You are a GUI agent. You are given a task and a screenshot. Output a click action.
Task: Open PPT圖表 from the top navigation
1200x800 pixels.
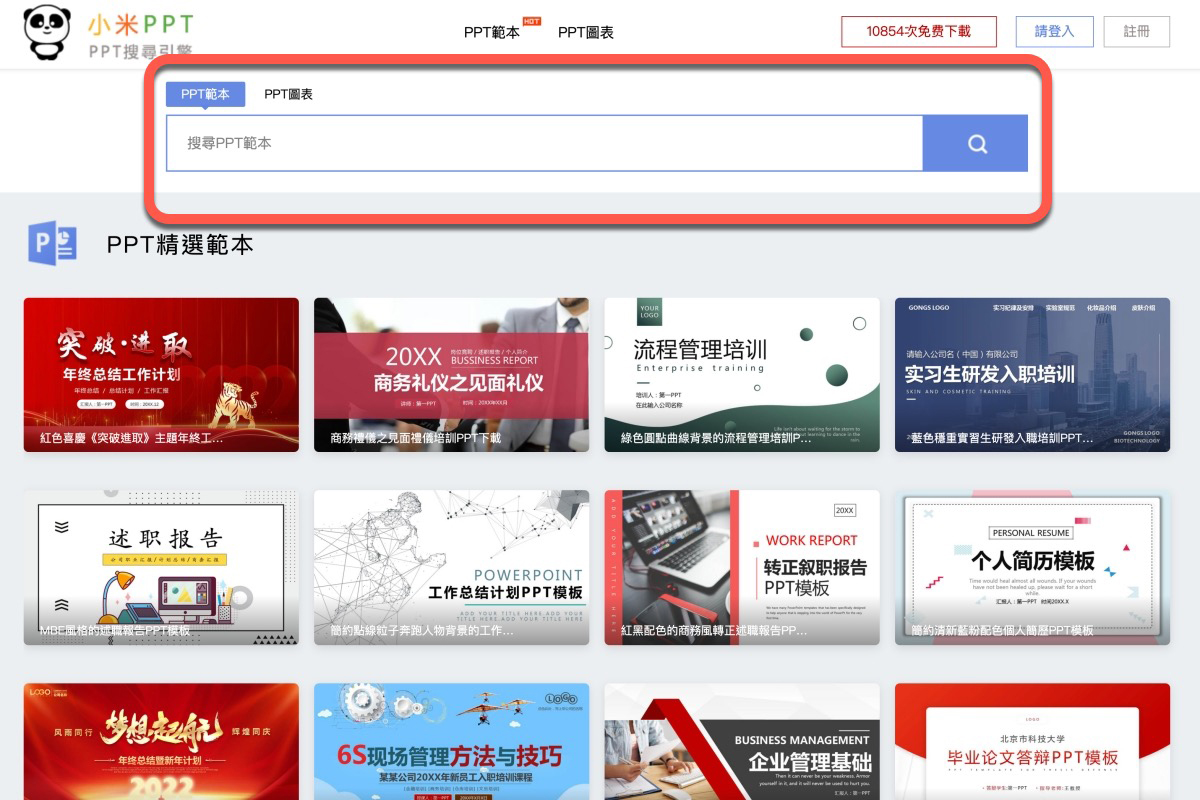588,31
